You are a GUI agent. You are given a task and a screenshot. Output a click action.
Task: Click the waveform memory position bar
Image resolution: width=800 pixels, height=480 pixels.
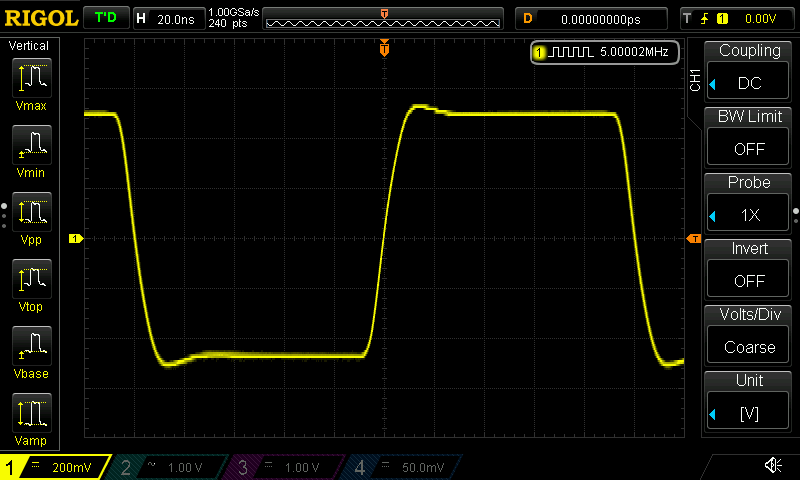click(384, 19)
